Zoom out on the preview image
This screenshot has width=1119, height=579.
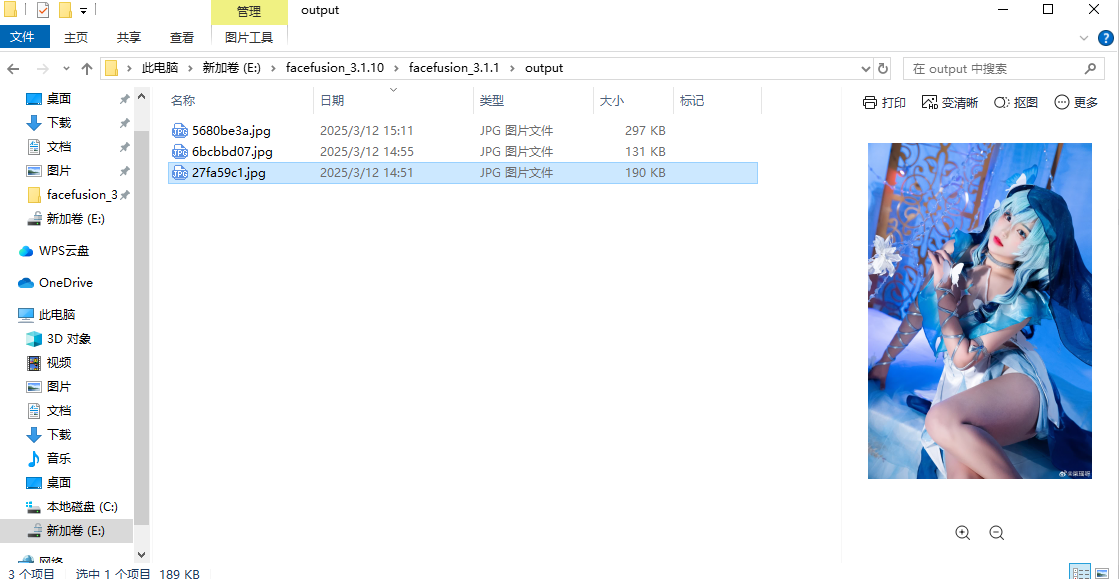(997, 533)
